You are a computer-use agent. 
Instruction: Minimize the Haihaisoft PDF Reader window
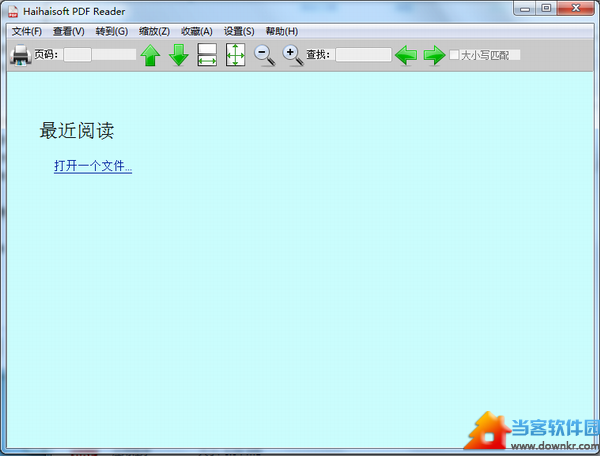click(525, 8)
